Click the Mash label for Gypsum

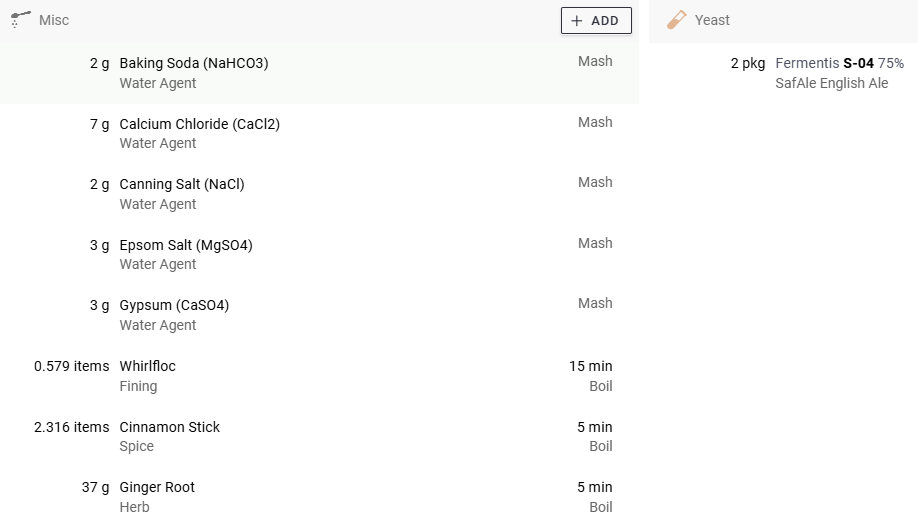[x=595, y=303]
